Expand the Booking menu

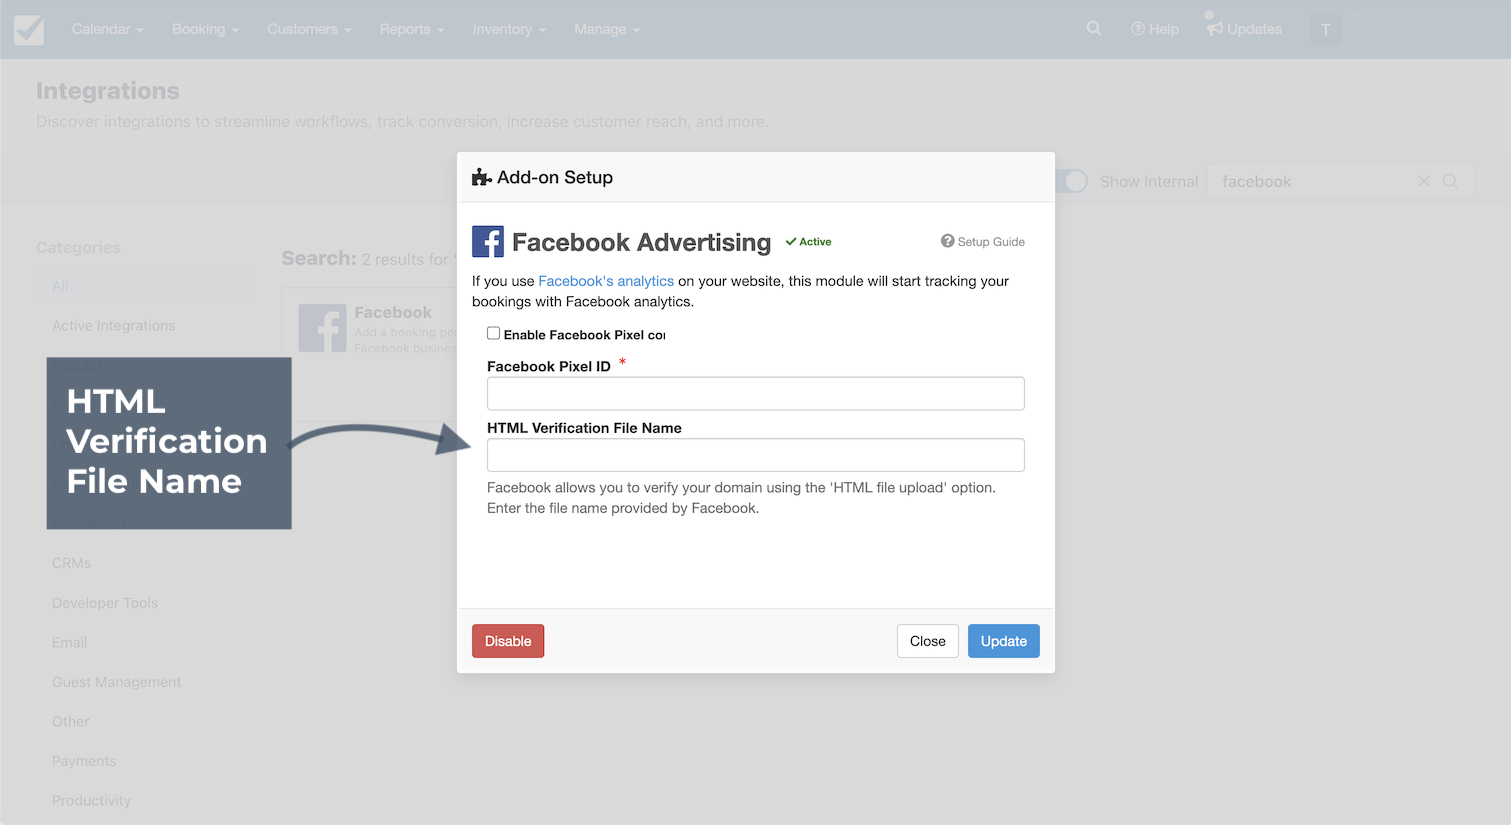pos(205,29)
